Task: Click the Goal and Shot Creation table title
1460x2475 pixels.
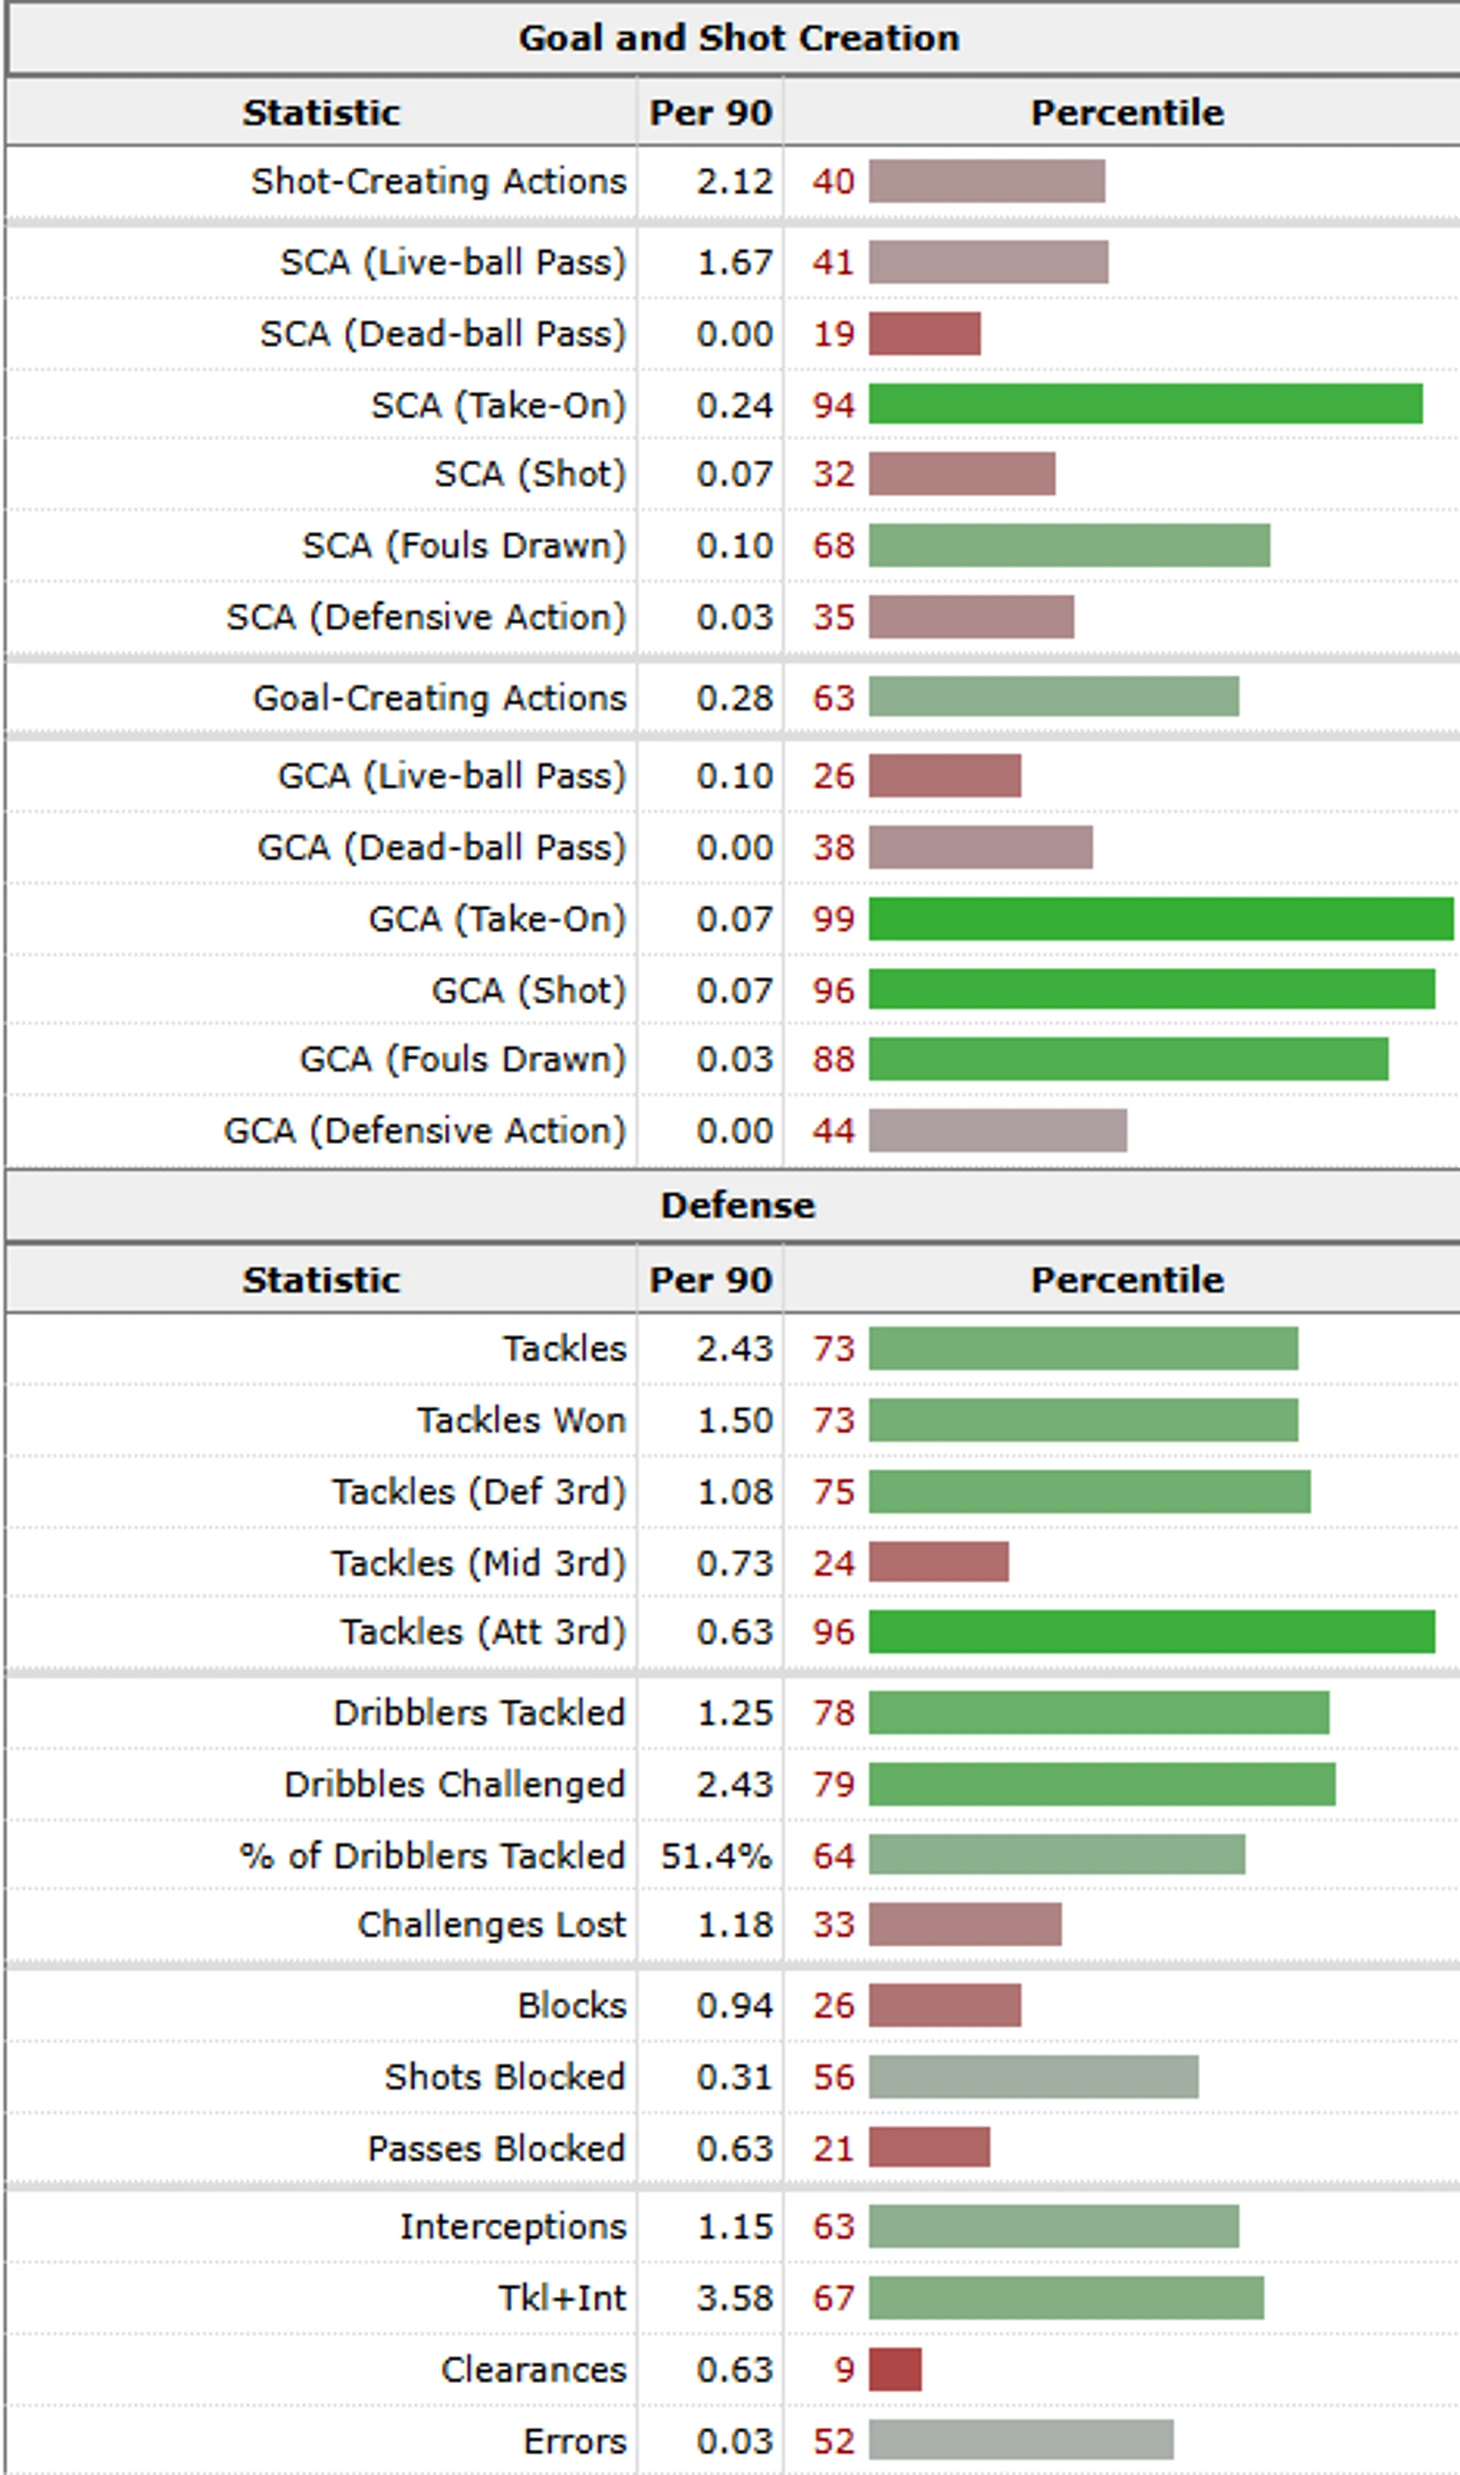Action: [x=738, y=38]
